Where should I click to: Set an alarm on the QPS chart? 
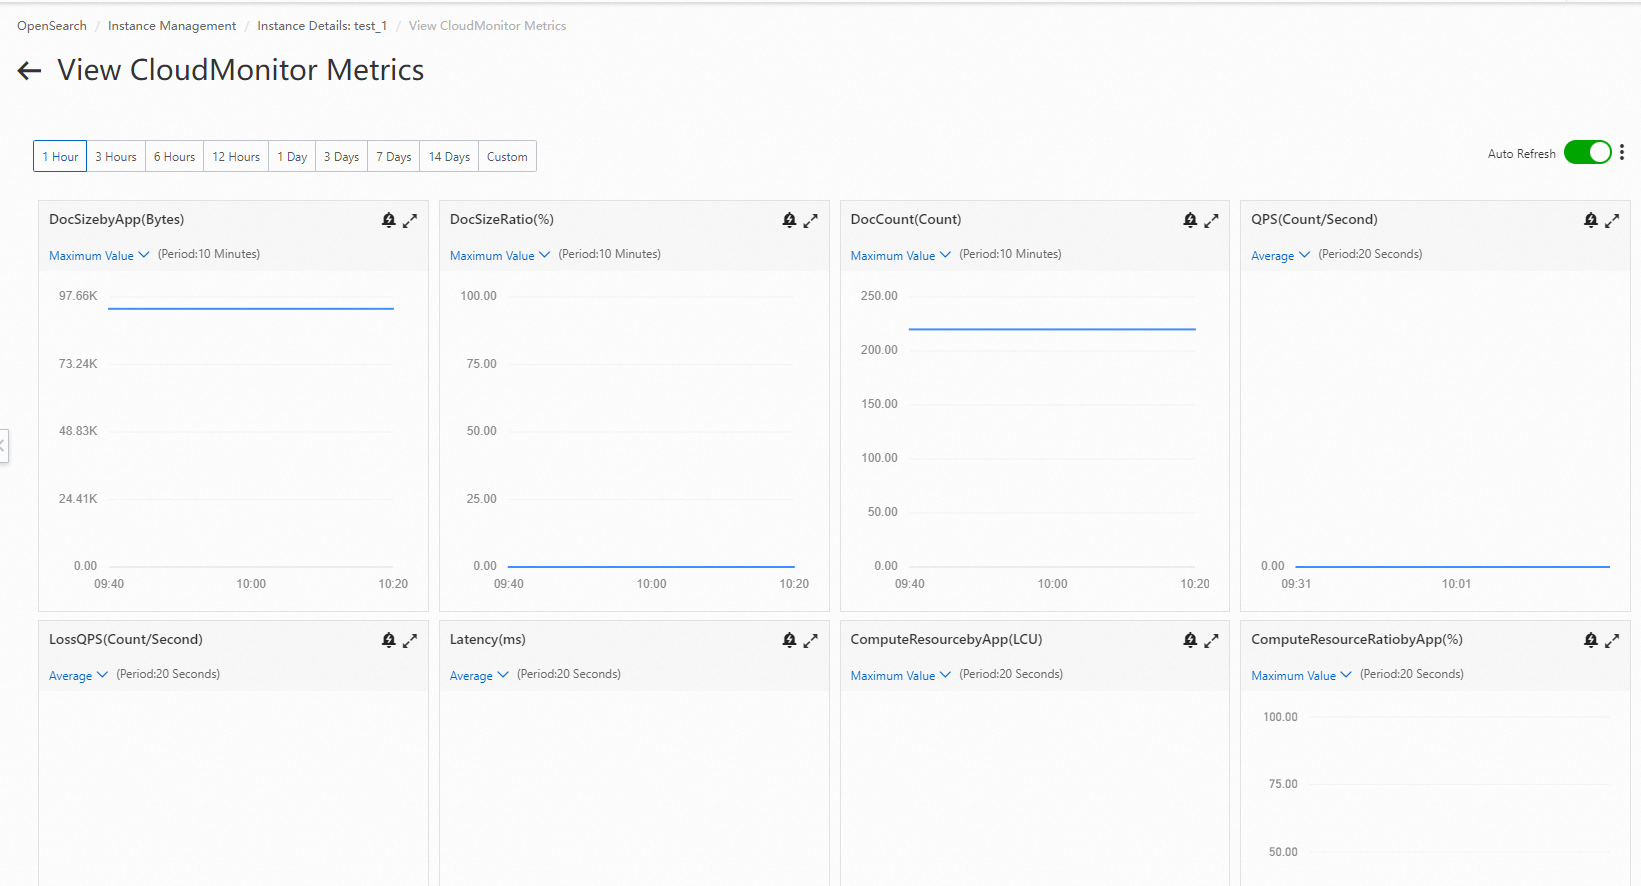(1590, 220)
